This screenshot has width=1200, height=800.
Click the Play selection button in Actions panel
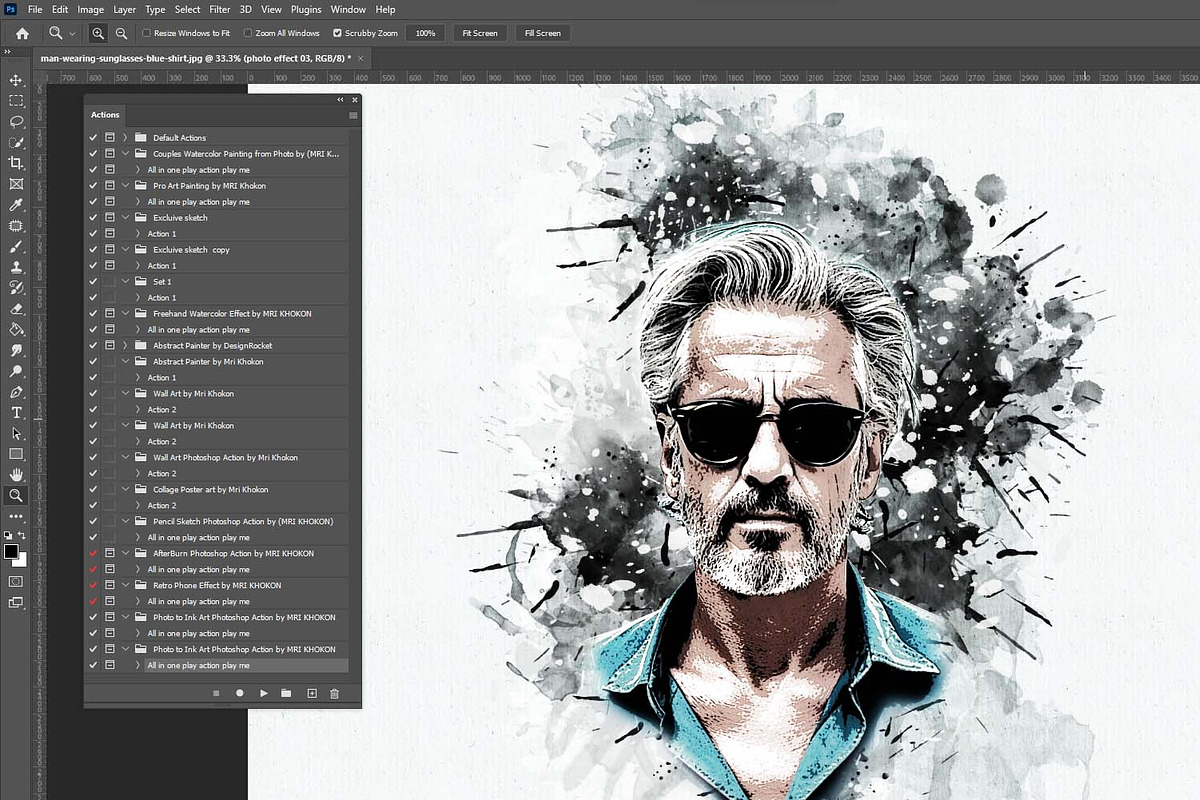click(x=264, y=693)
